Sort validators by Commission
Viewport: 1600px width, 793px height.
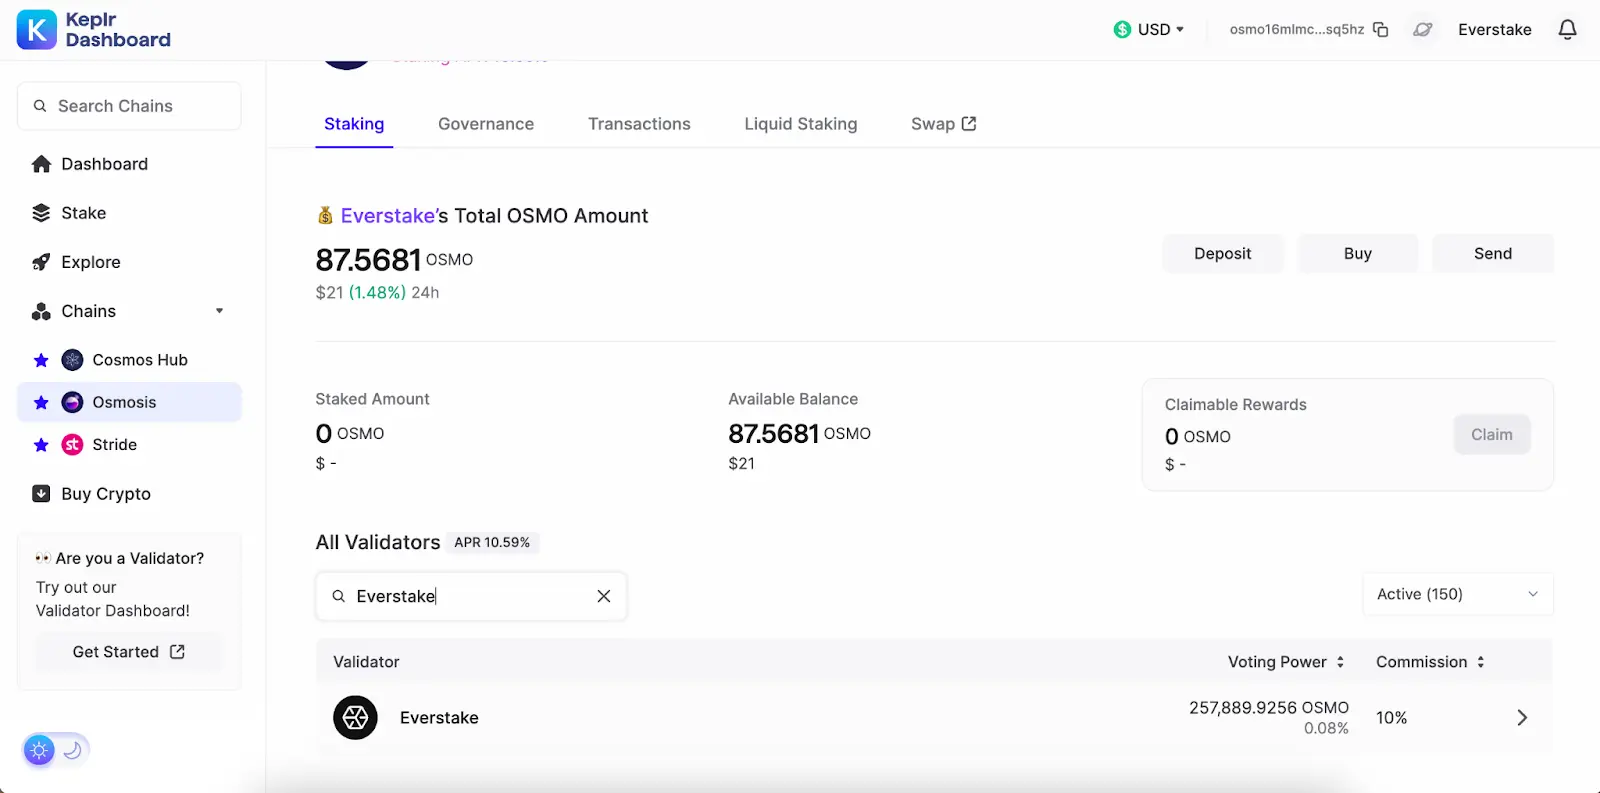click(x=1430, y=662)
